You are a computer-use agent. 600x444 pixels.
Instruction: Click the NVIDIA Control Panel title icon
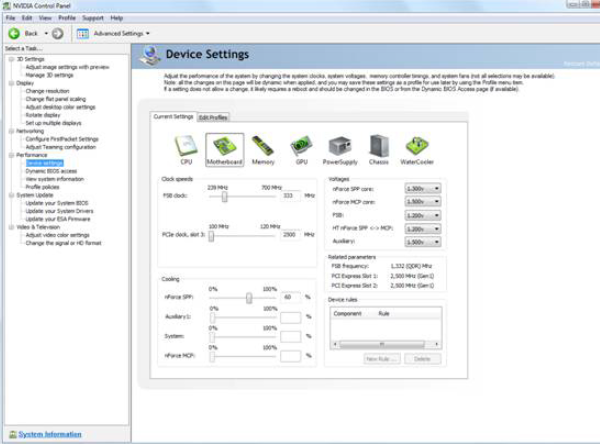point(7,5)
